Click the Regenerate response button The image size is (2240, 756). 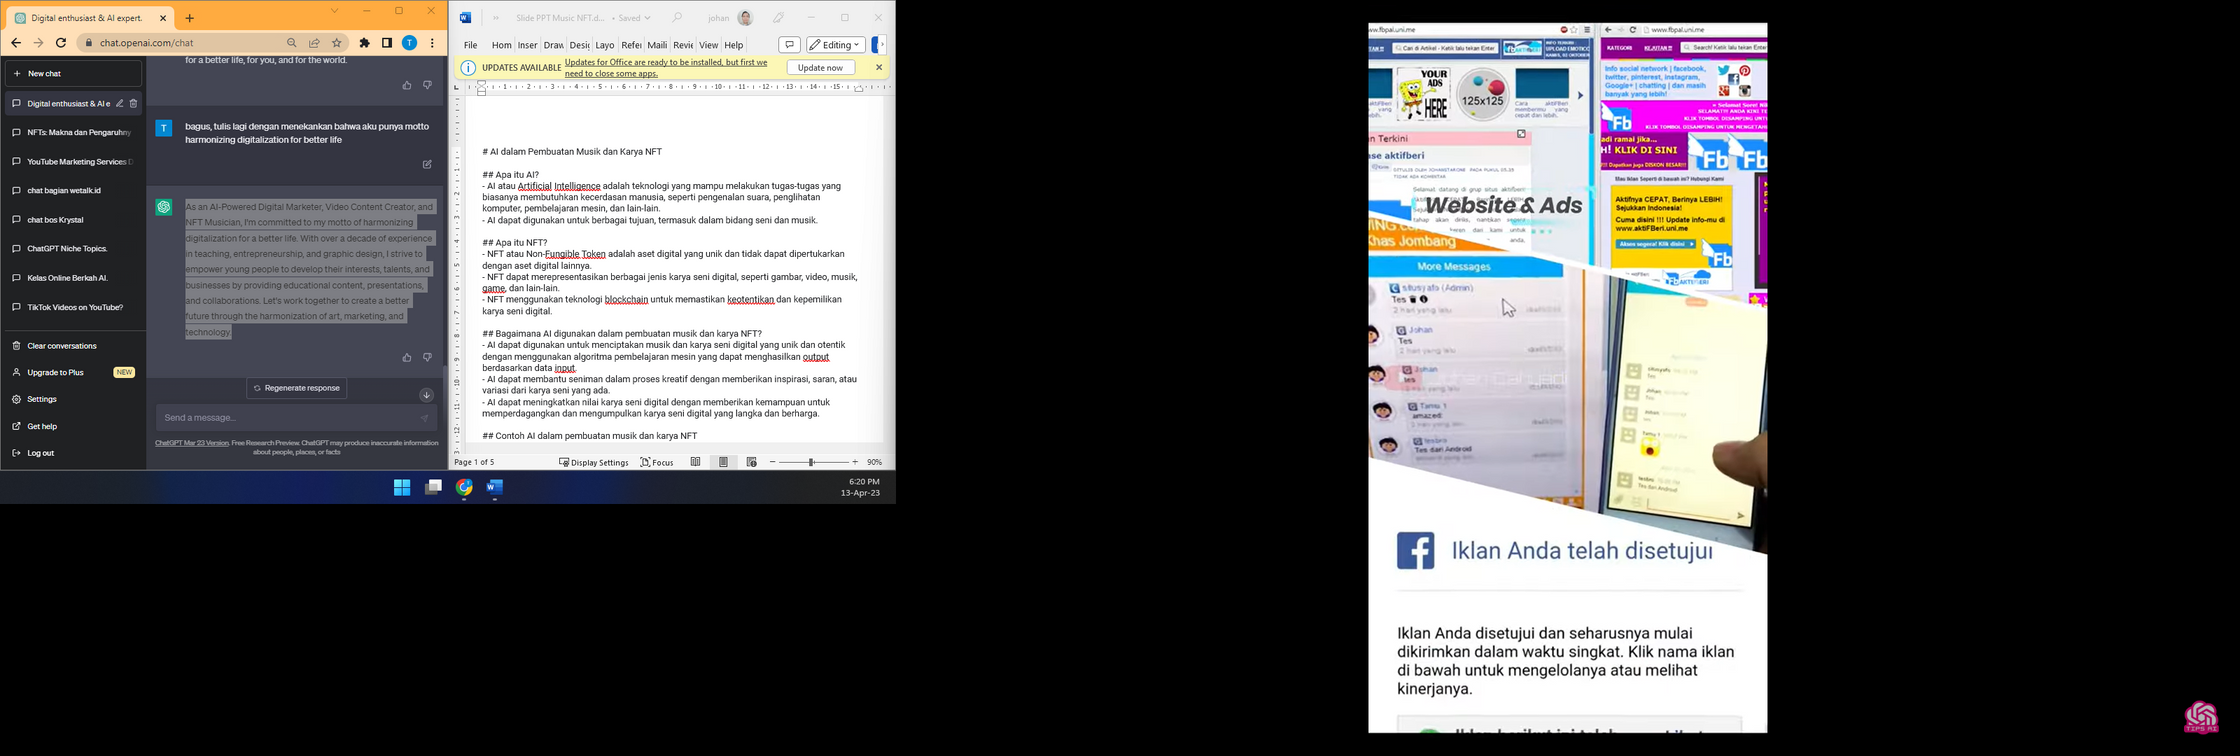coord(297,389)
